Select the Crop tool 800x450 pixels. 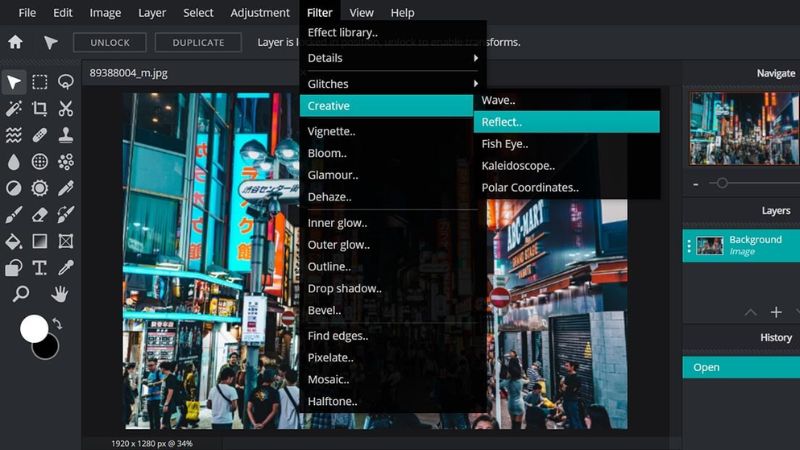click(40, 109)
